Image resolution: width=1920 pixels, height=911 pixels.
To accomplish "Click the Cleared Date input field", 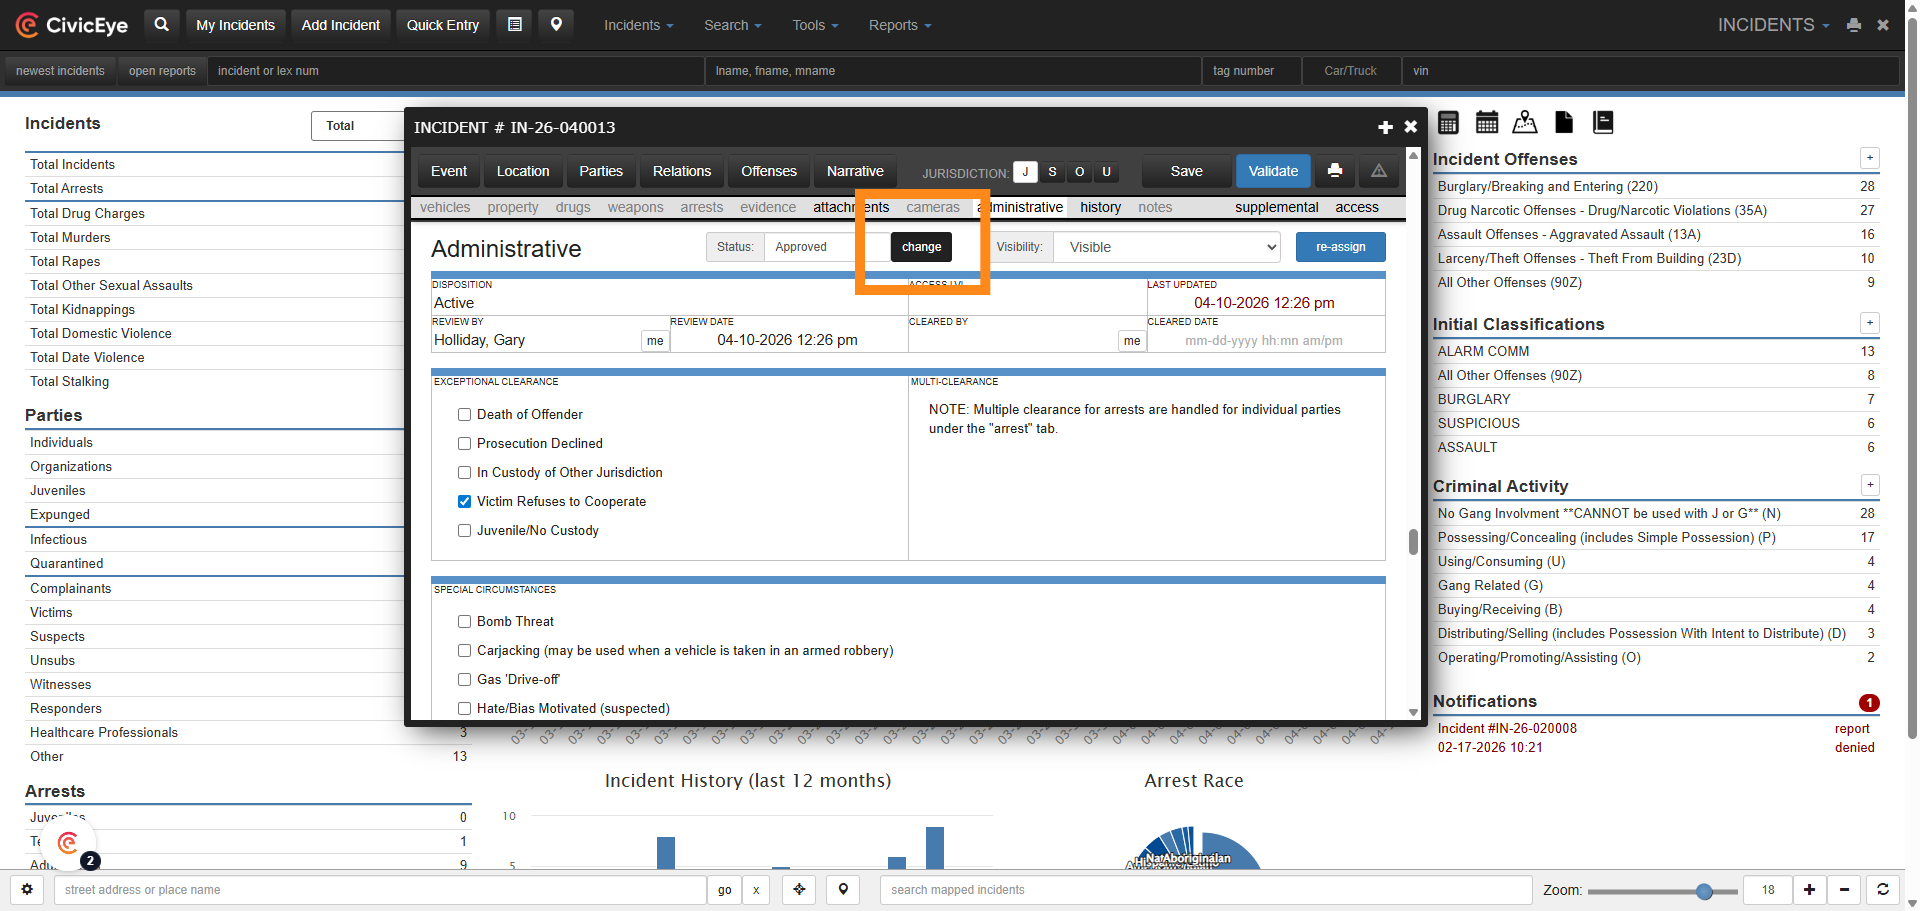I will (x=1265, y=341).
